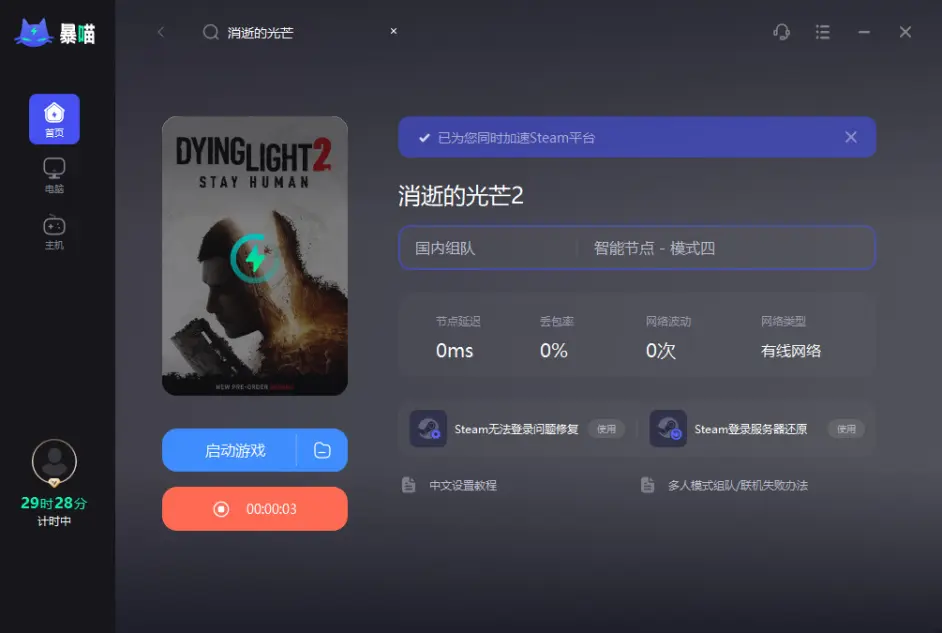Open the list menu icon in title bar
This screenshot has height=633, width=942.
click(822, 31)
